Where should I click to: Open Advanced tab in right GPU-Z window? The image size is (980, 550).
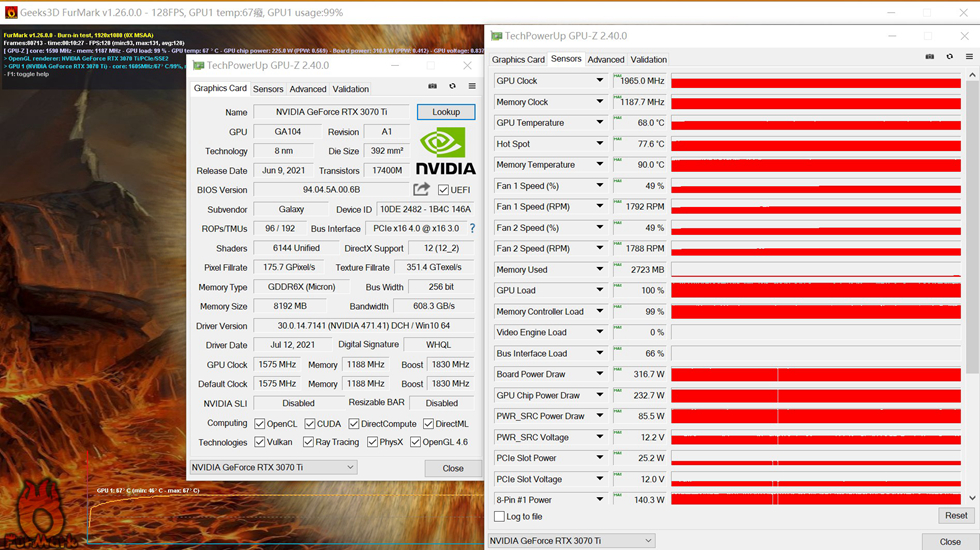coord(606,59)
